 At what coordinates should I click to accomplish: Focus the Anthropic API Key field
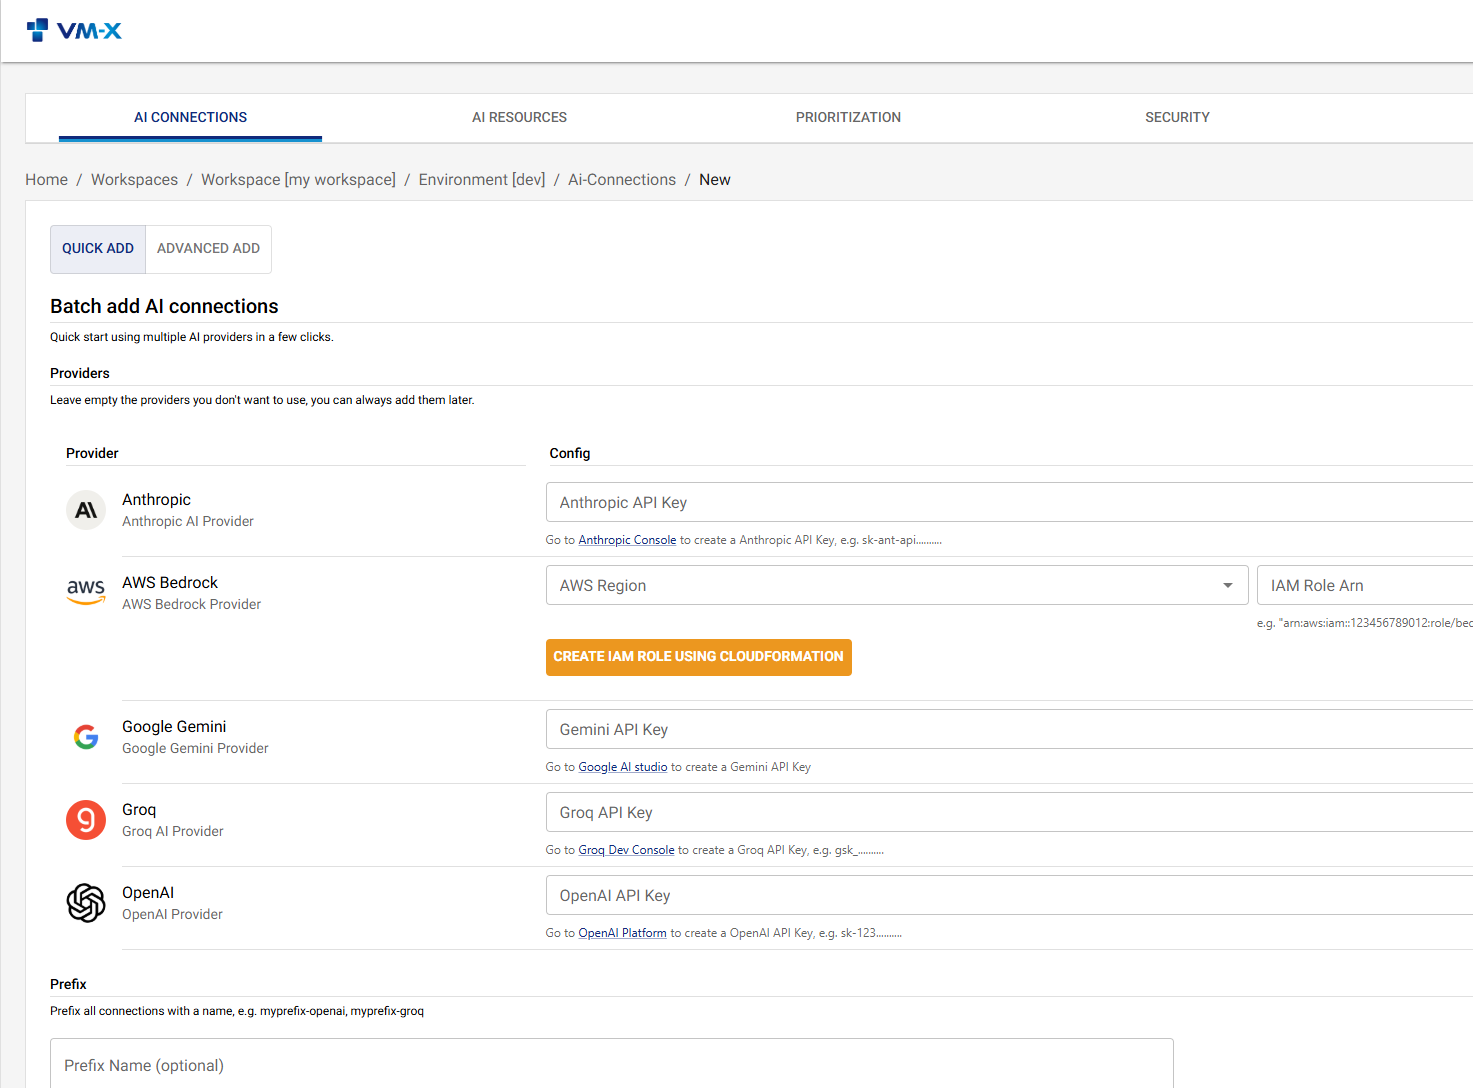click(1009, 502)
